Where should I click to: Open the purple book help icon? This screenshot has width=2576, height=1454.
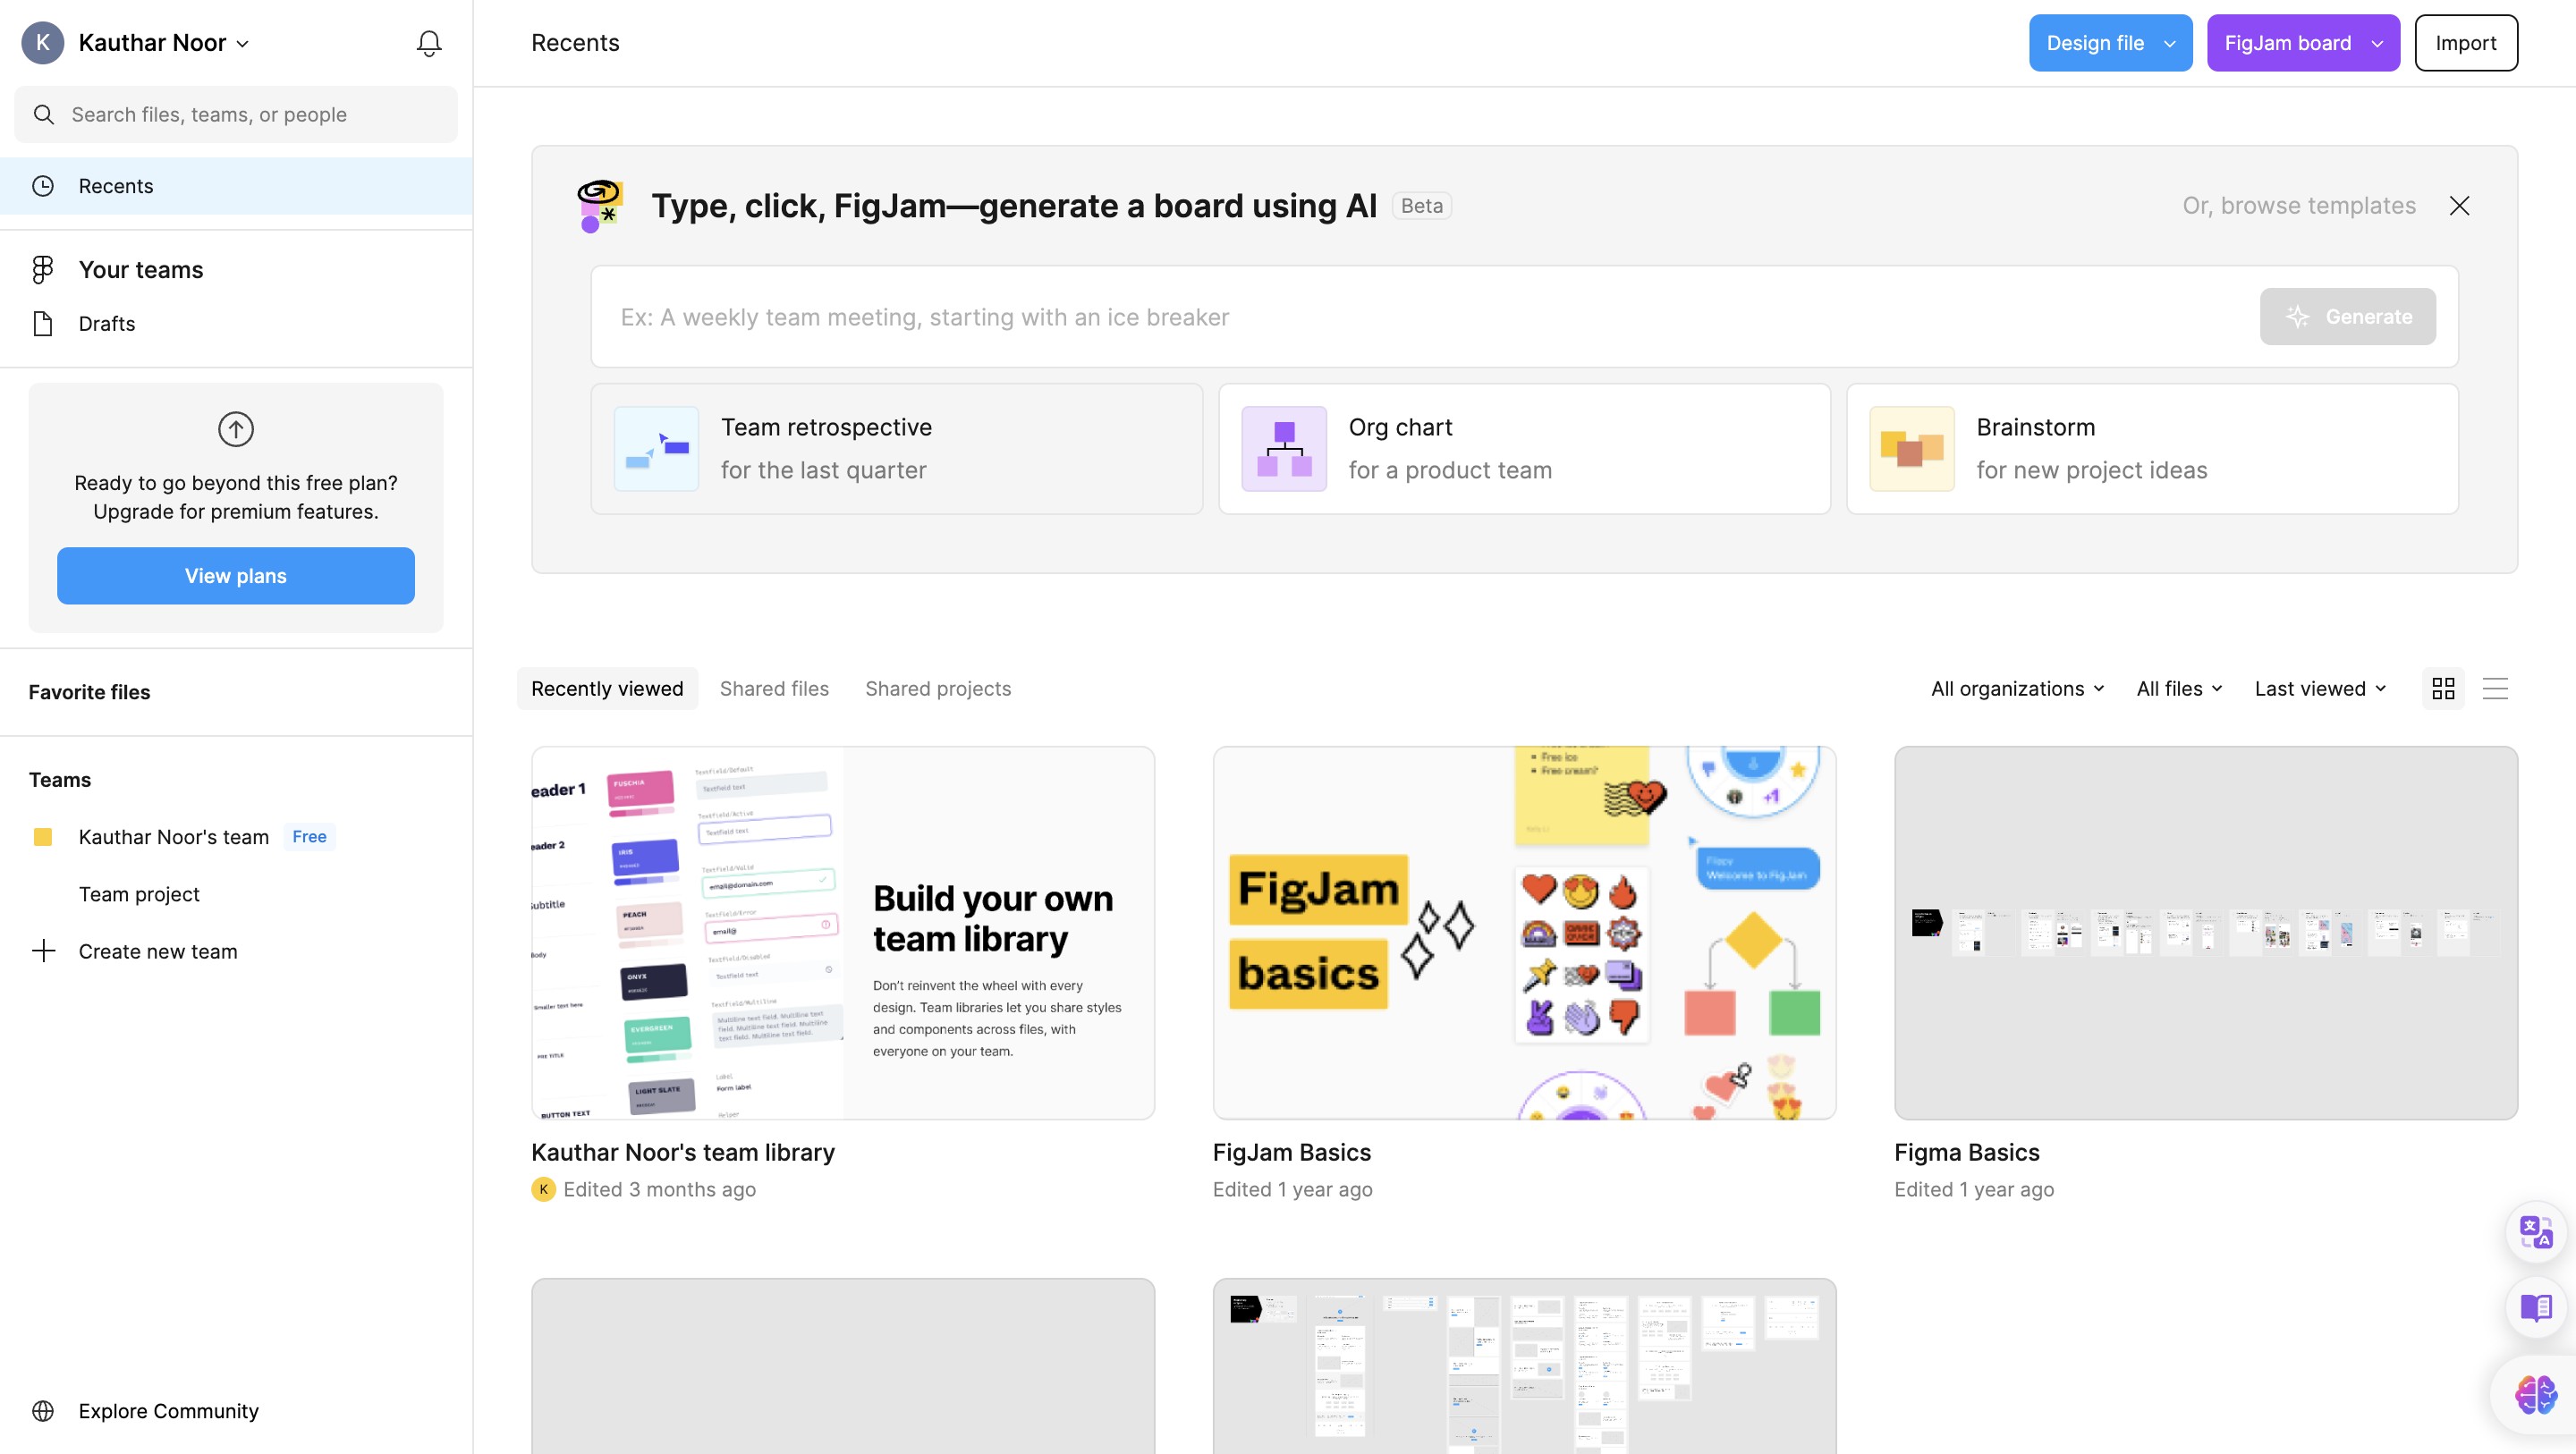tap(2535, 1307)
